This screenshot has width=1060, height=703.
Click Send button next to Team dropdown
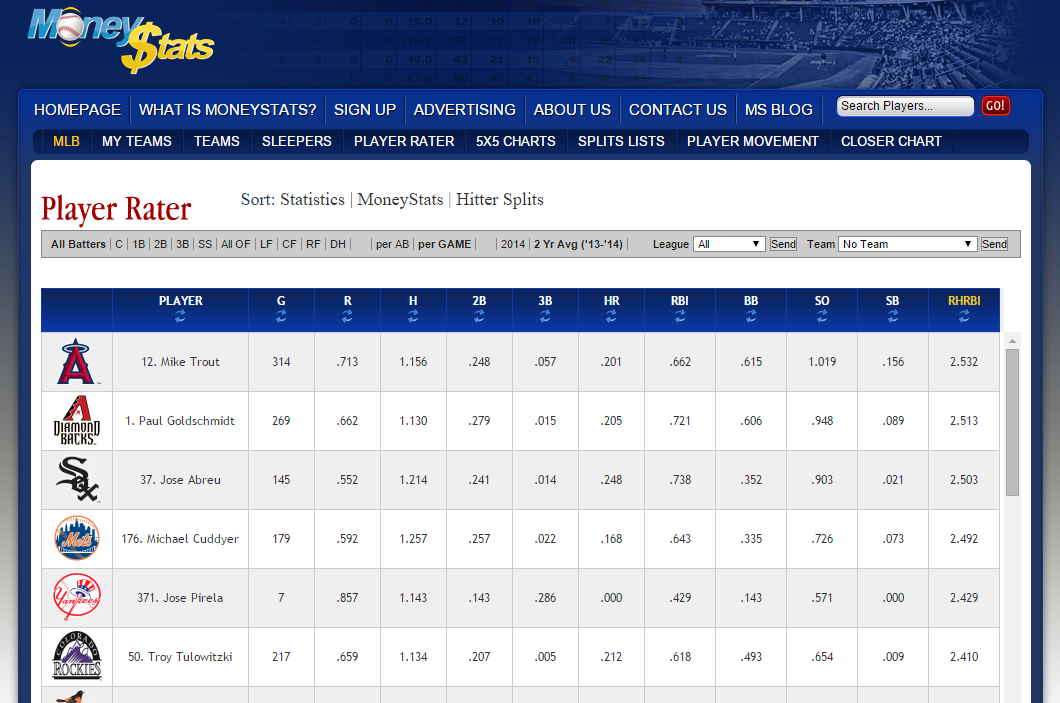click(x=994, y=244)
